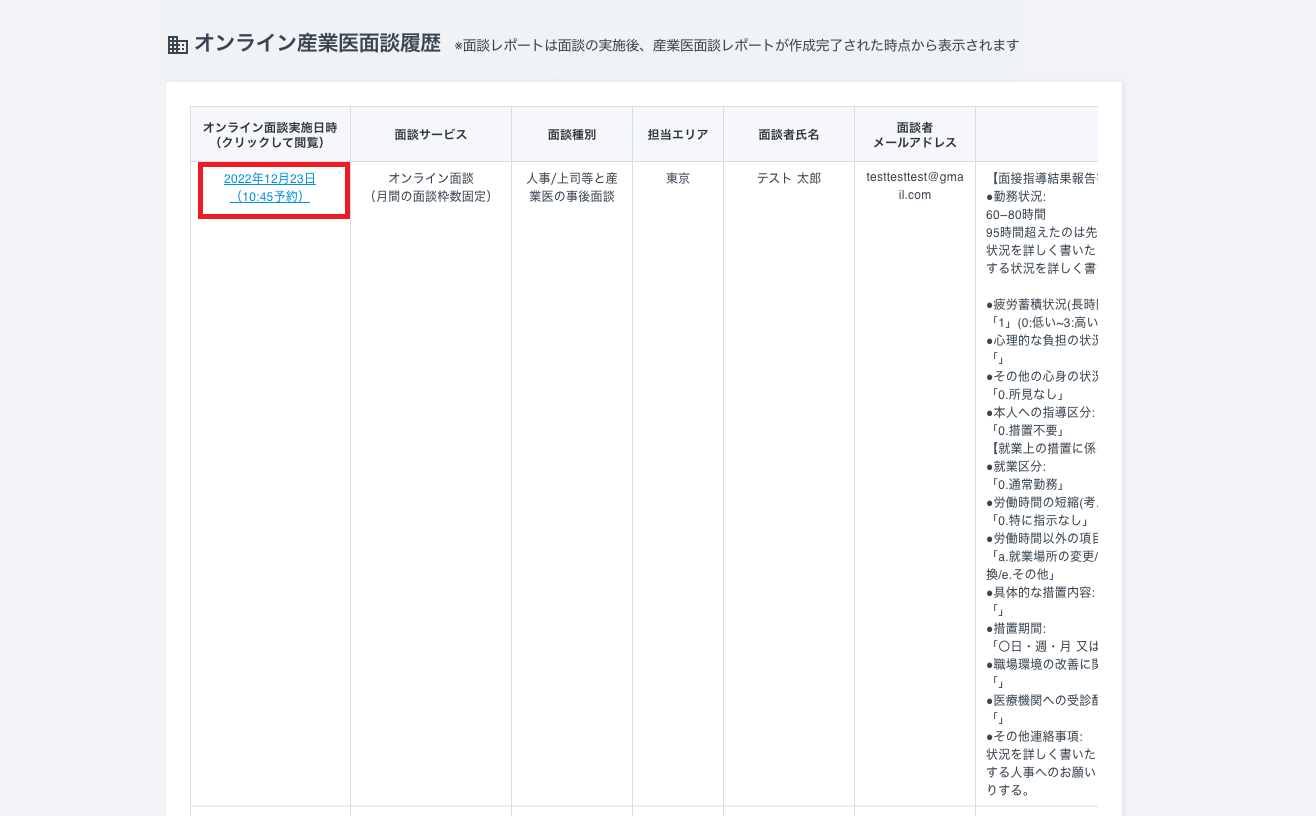Viewport: 1316px width, 816px height.
Task: Click the その他連絡事項 entry in the report
Action: [x=1036, y=736]
